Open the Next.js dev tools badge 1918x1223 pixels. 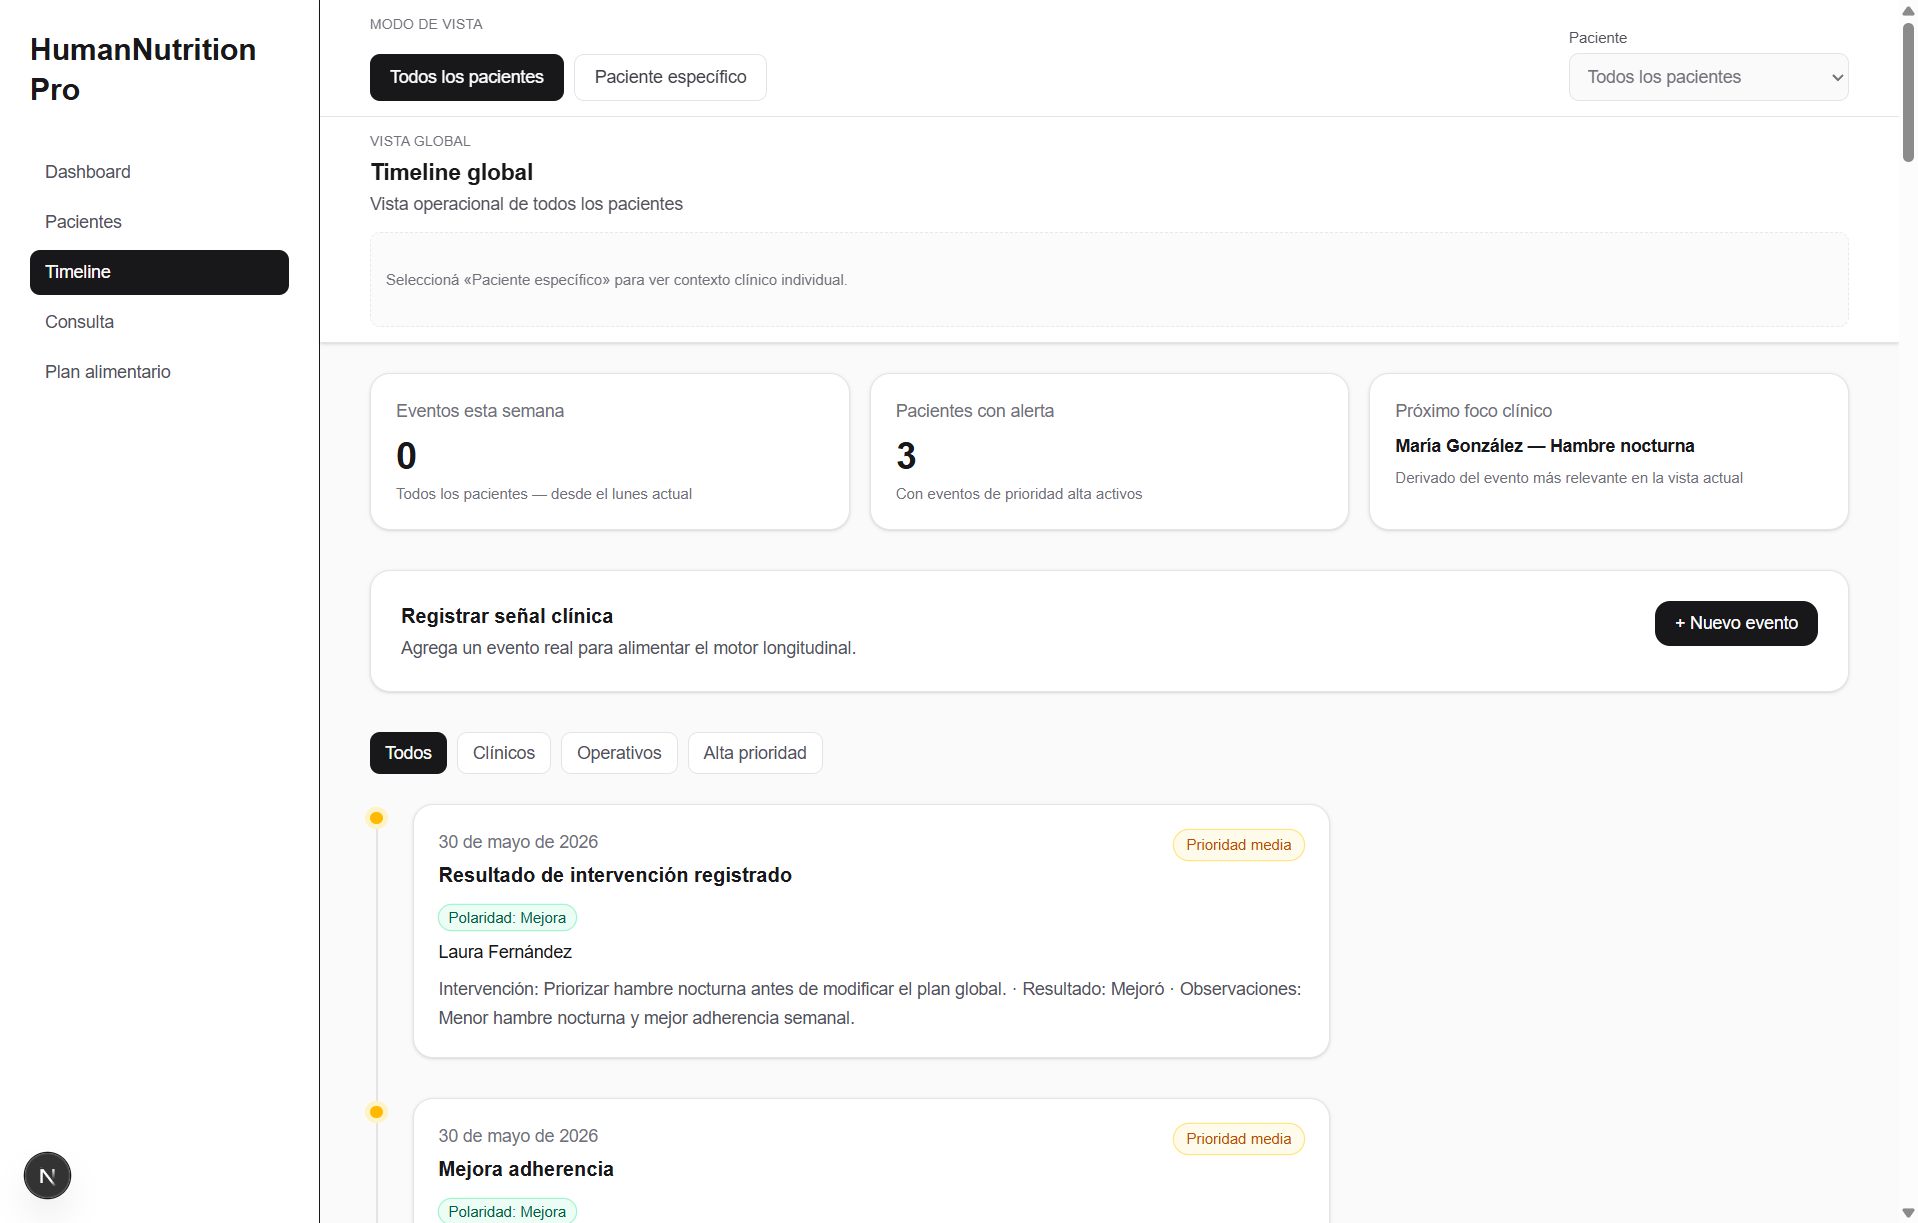click(47, 1175)
